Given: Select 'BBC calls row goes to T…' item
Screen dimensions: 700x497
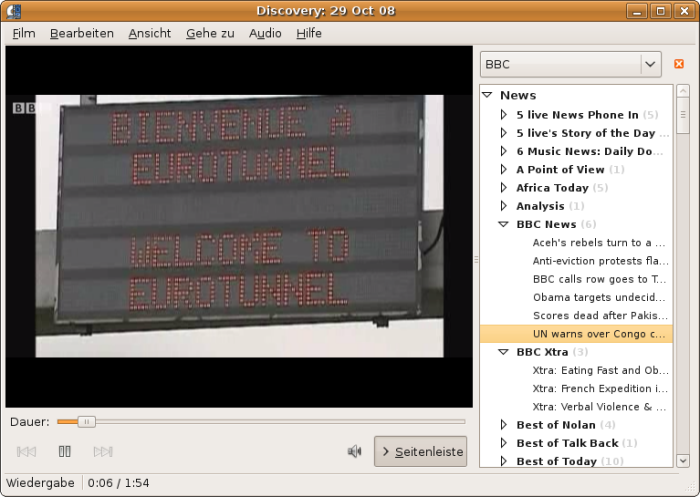Looking at the screenshot, I should tap(576, 279).
